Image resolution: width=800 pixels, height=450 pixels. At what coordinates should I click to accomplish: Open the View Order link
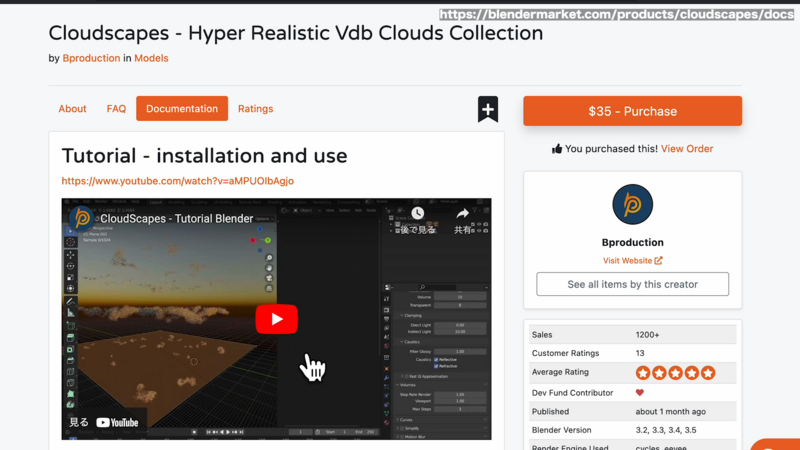click(687, 148)
